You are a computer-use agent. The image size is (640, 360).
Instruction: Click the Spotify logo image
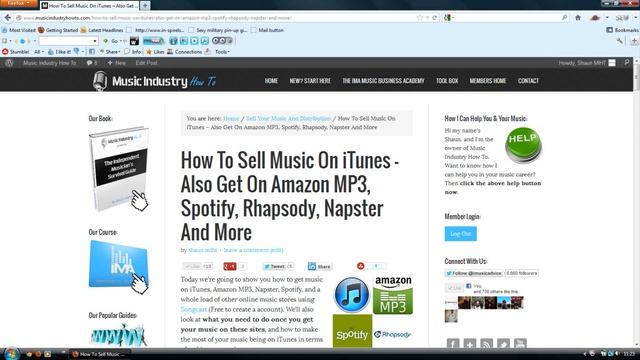[x=352, y=331]
